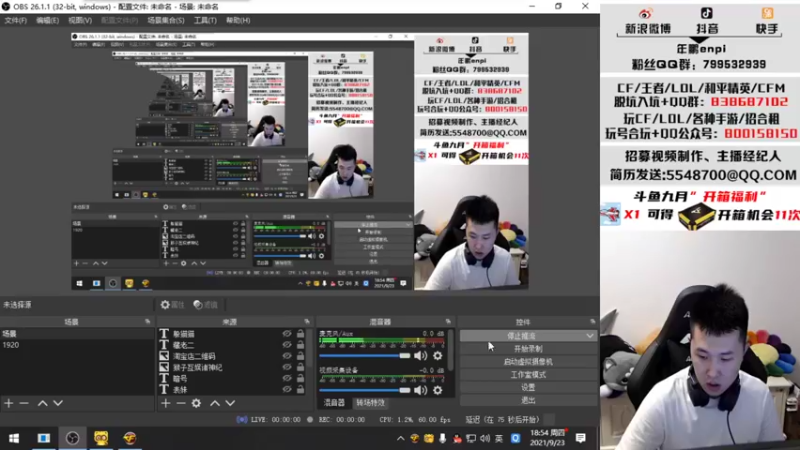Pop out the 来源 dock panel
Viewport: 800px width, 450px height.
click(307, 321)
